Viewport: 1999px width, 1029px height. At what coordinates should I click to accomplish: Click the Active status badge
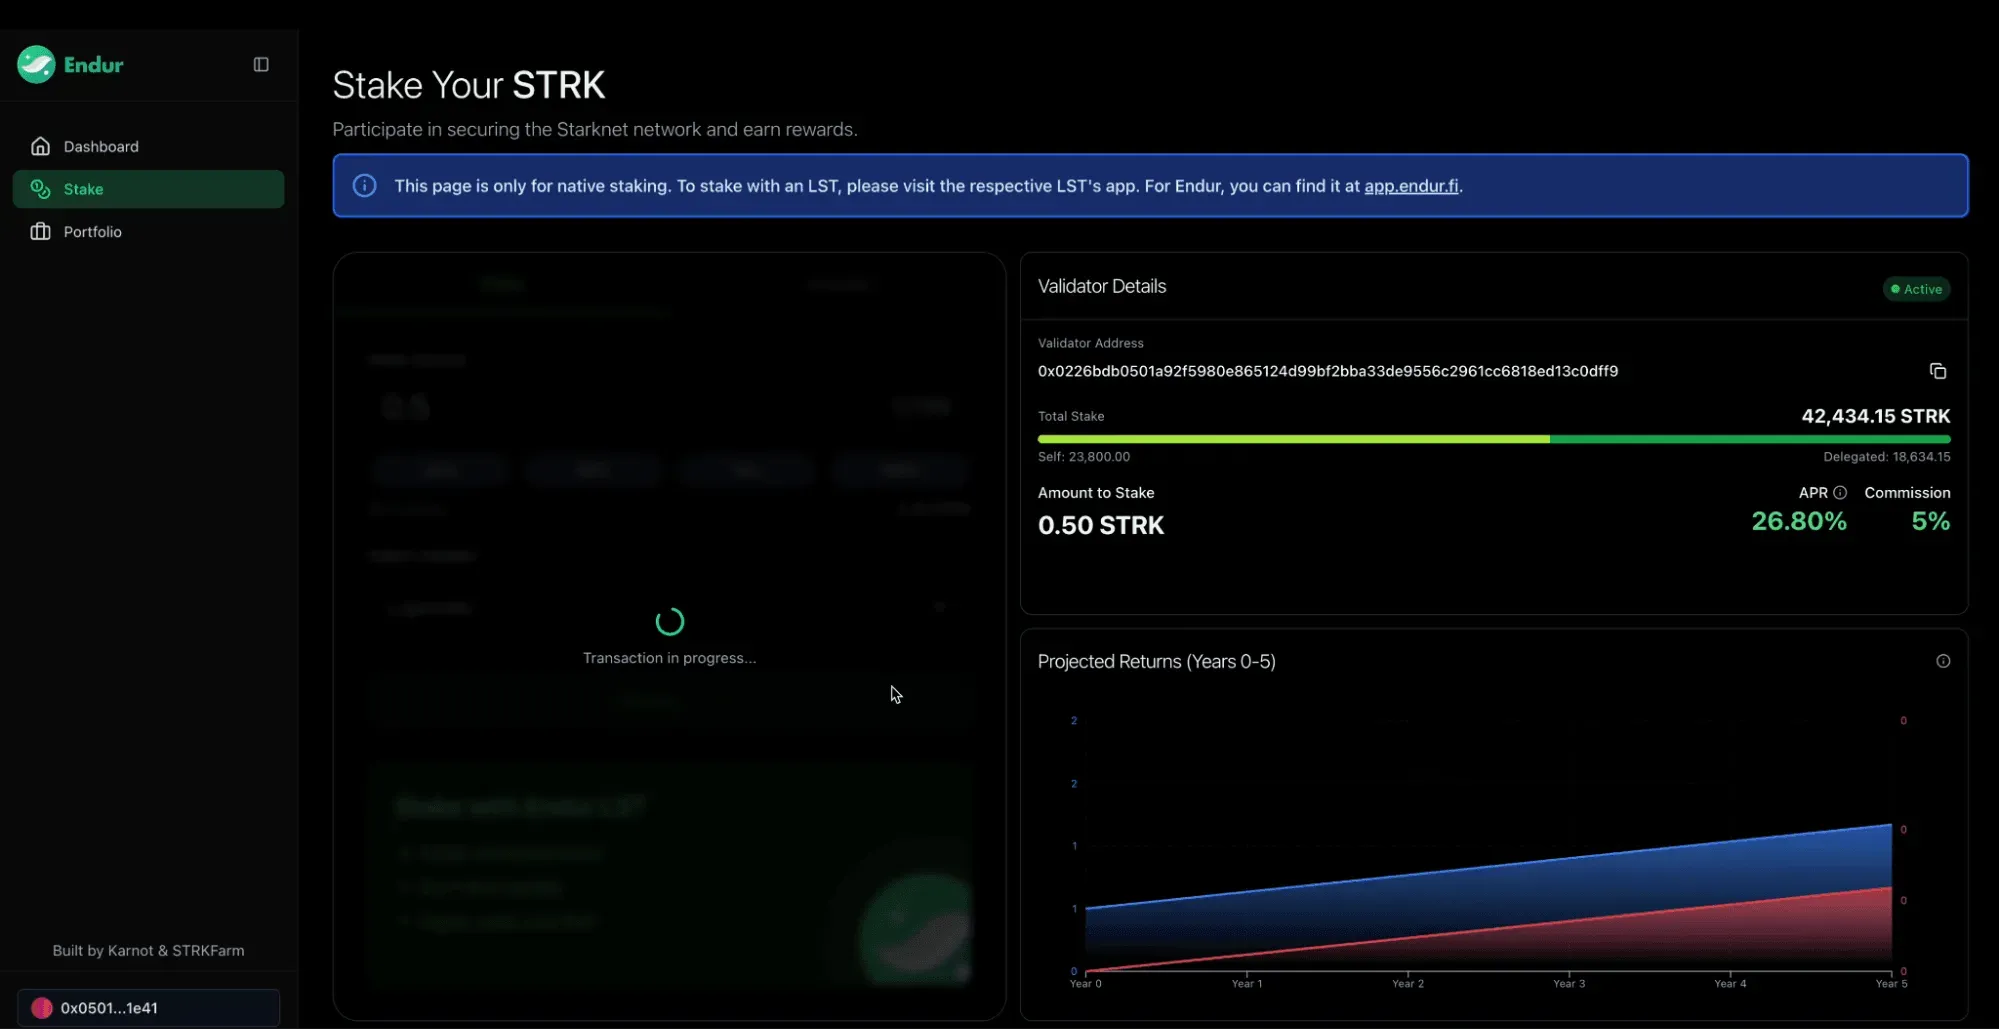point(1916,289)
